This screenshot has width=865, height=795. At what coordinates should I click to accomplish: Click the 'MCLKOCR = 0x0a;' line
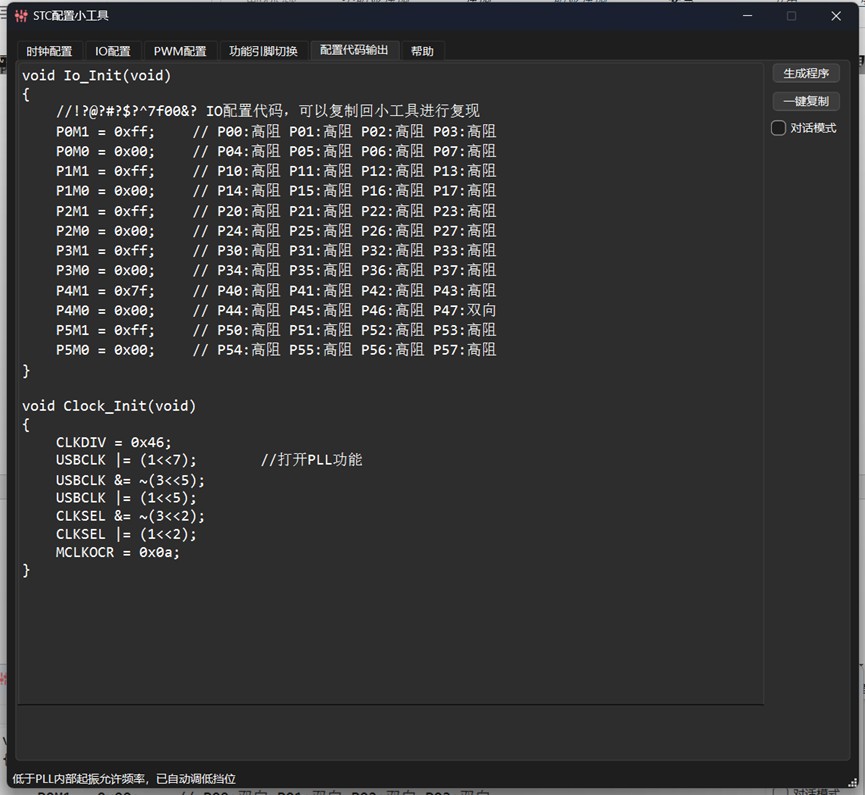point(118,552)
